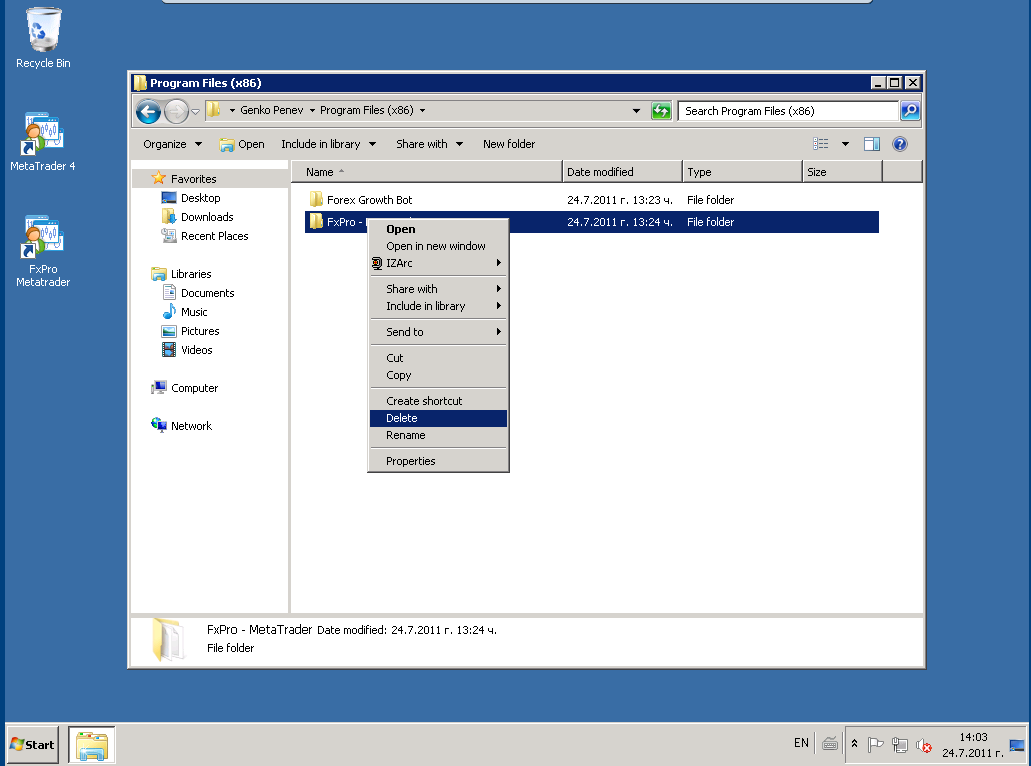This screenshot has height=766, width=1031.
Task: Click the network tray icon
Action: pyautogui.click(x=899, y=745)
